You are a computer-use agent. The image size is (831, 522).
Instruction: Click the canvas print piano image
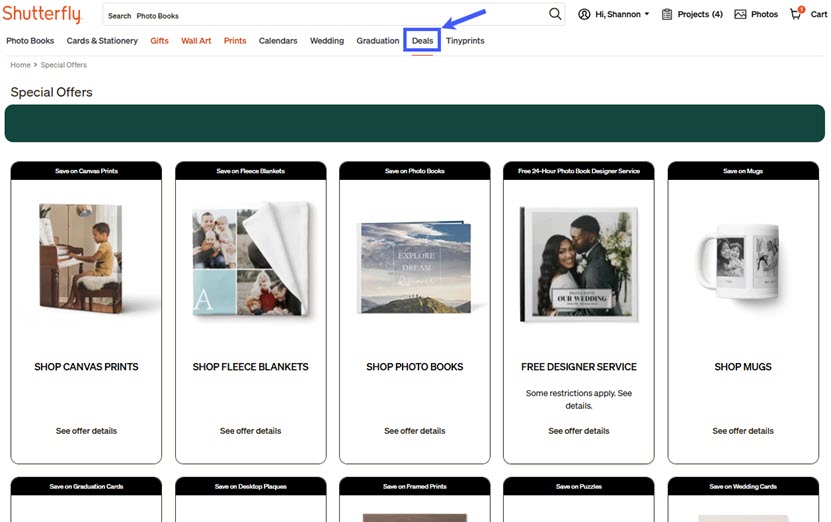[81, 259]
